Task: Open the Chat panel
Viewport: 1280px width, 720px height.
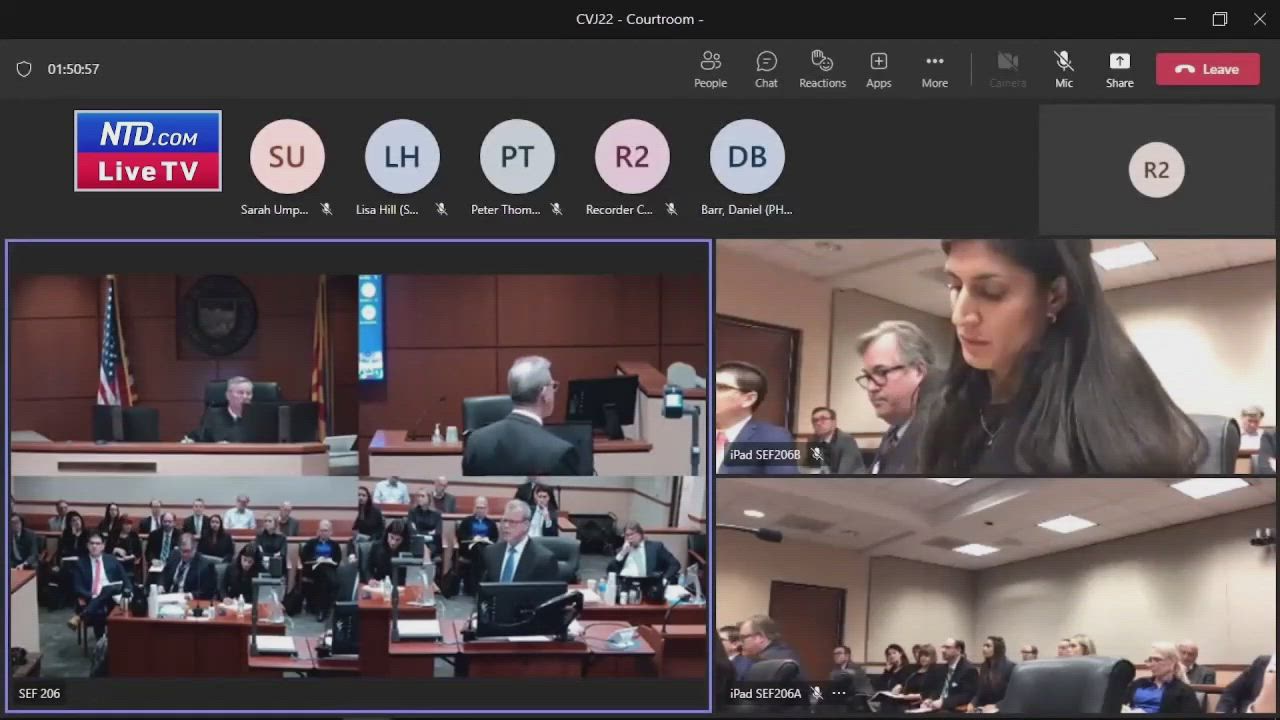Action: 766,69
